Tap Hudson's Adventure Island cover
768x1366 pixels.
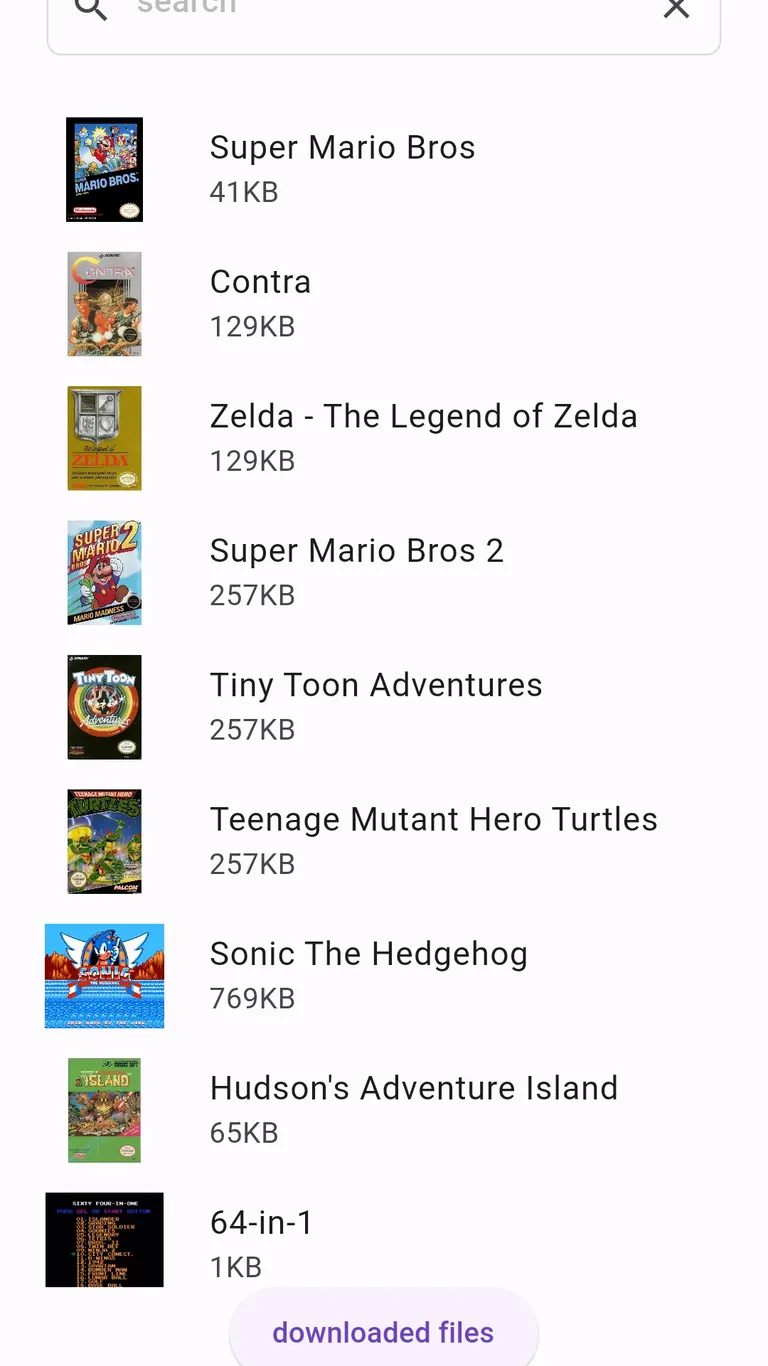tap(104, 1110)
